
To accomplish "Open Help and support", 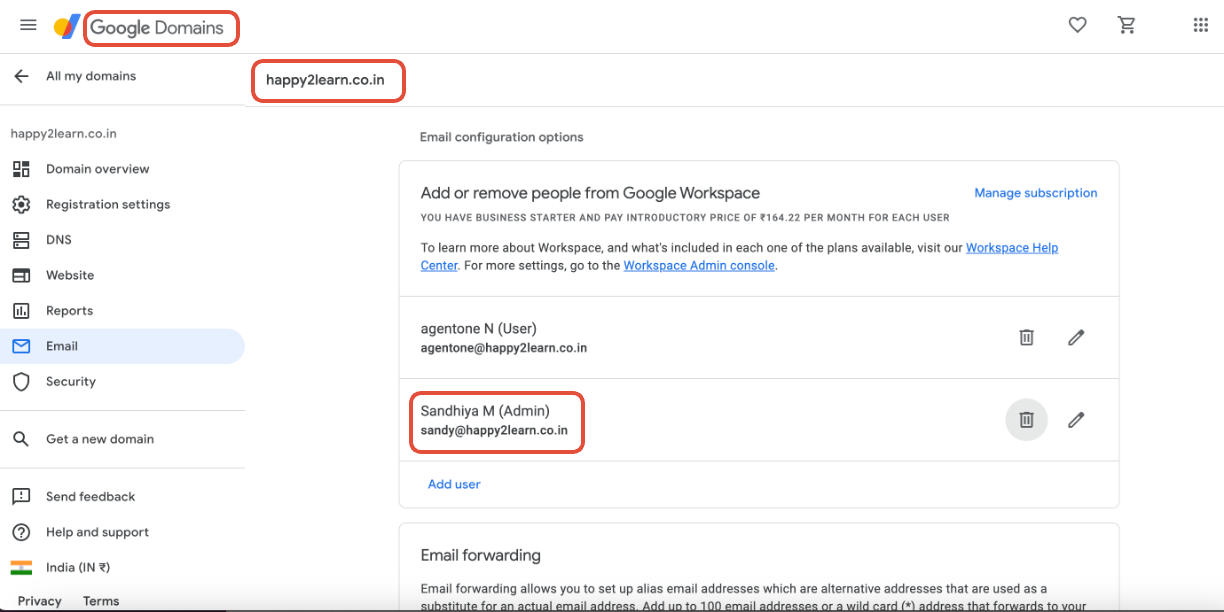I will pyautogui.click(x=97, y=532).
